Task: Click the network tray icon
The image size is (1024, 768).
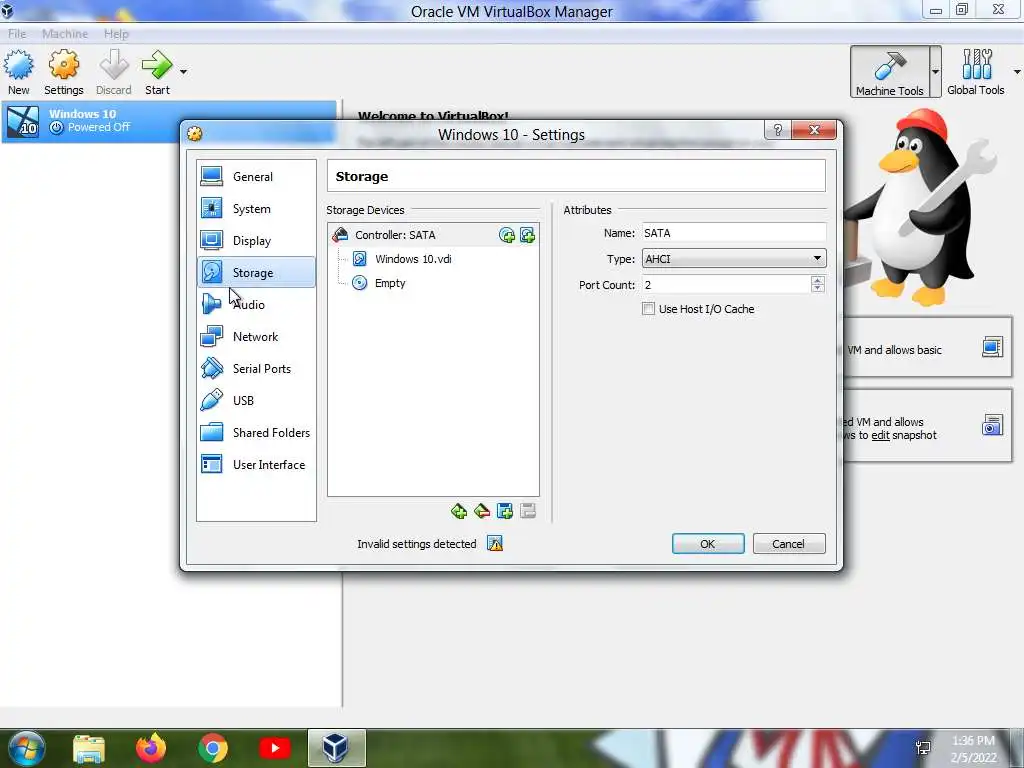Action: click(x=923, y=748)
